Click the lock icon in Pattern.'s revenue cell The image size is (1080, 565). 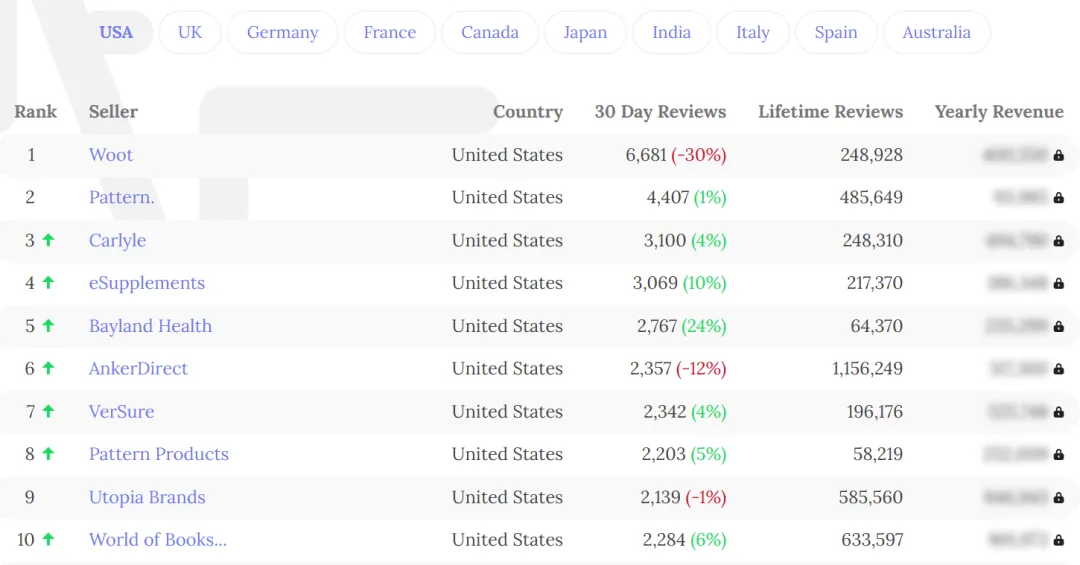pyautogui.click(x=1059, y=198)
